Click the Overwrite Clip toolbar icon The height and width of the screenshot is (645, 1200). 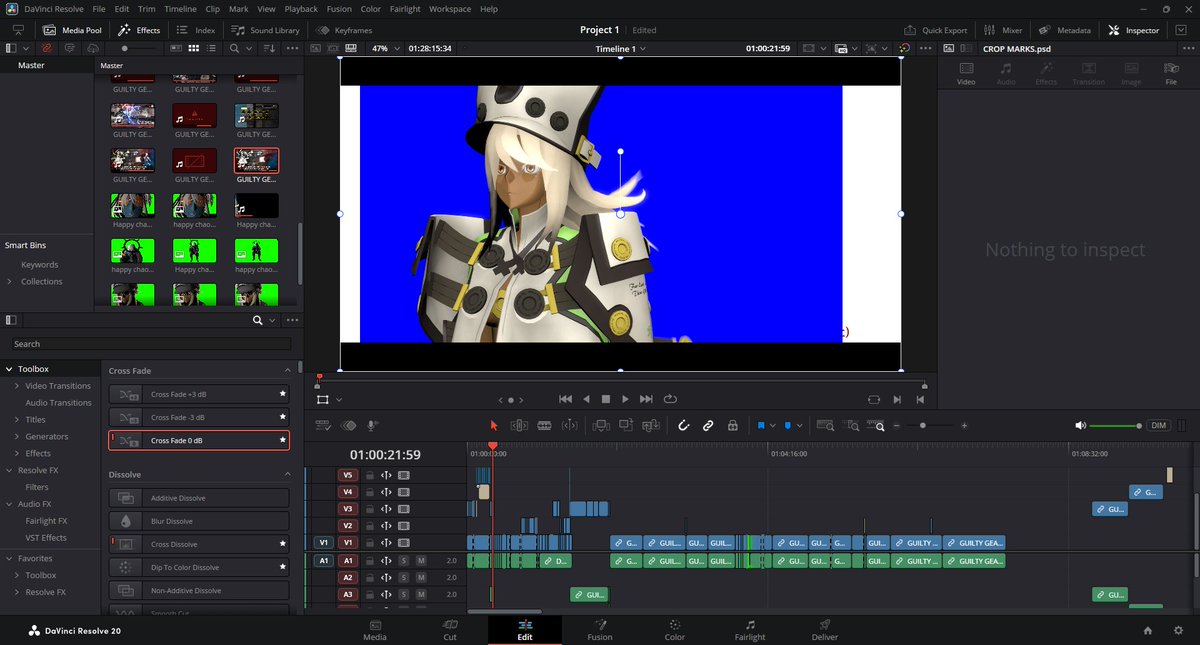tap(626, 425)
